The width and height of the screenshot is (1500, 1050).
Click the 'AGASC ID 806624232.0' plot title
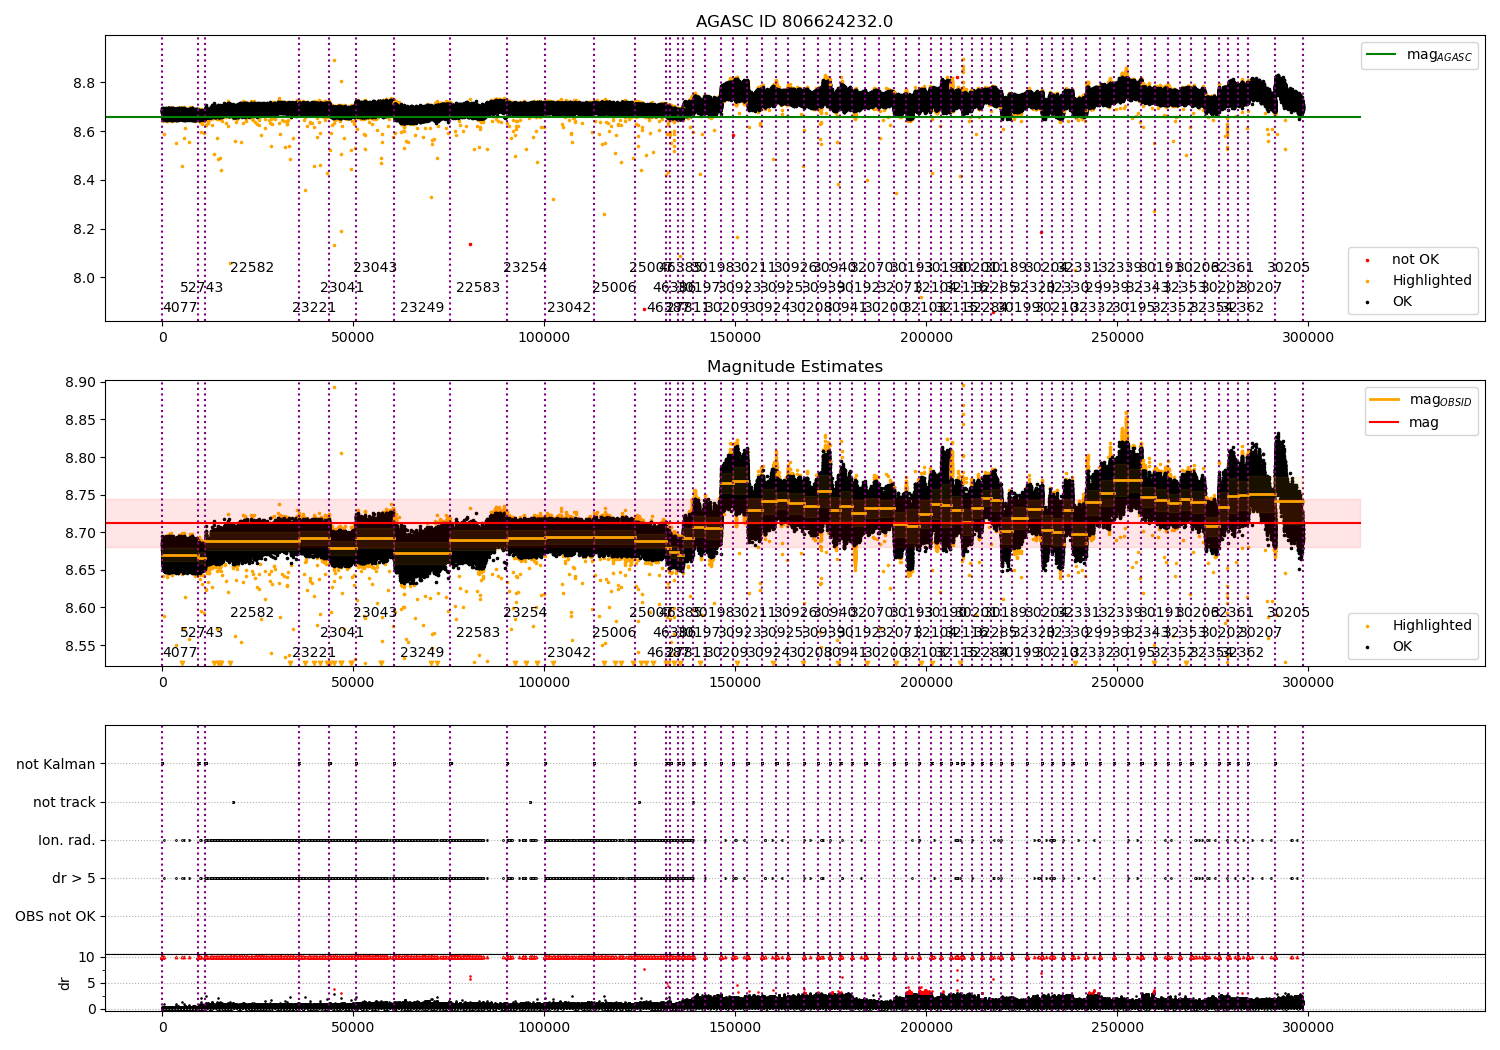(x=795, y=22)
